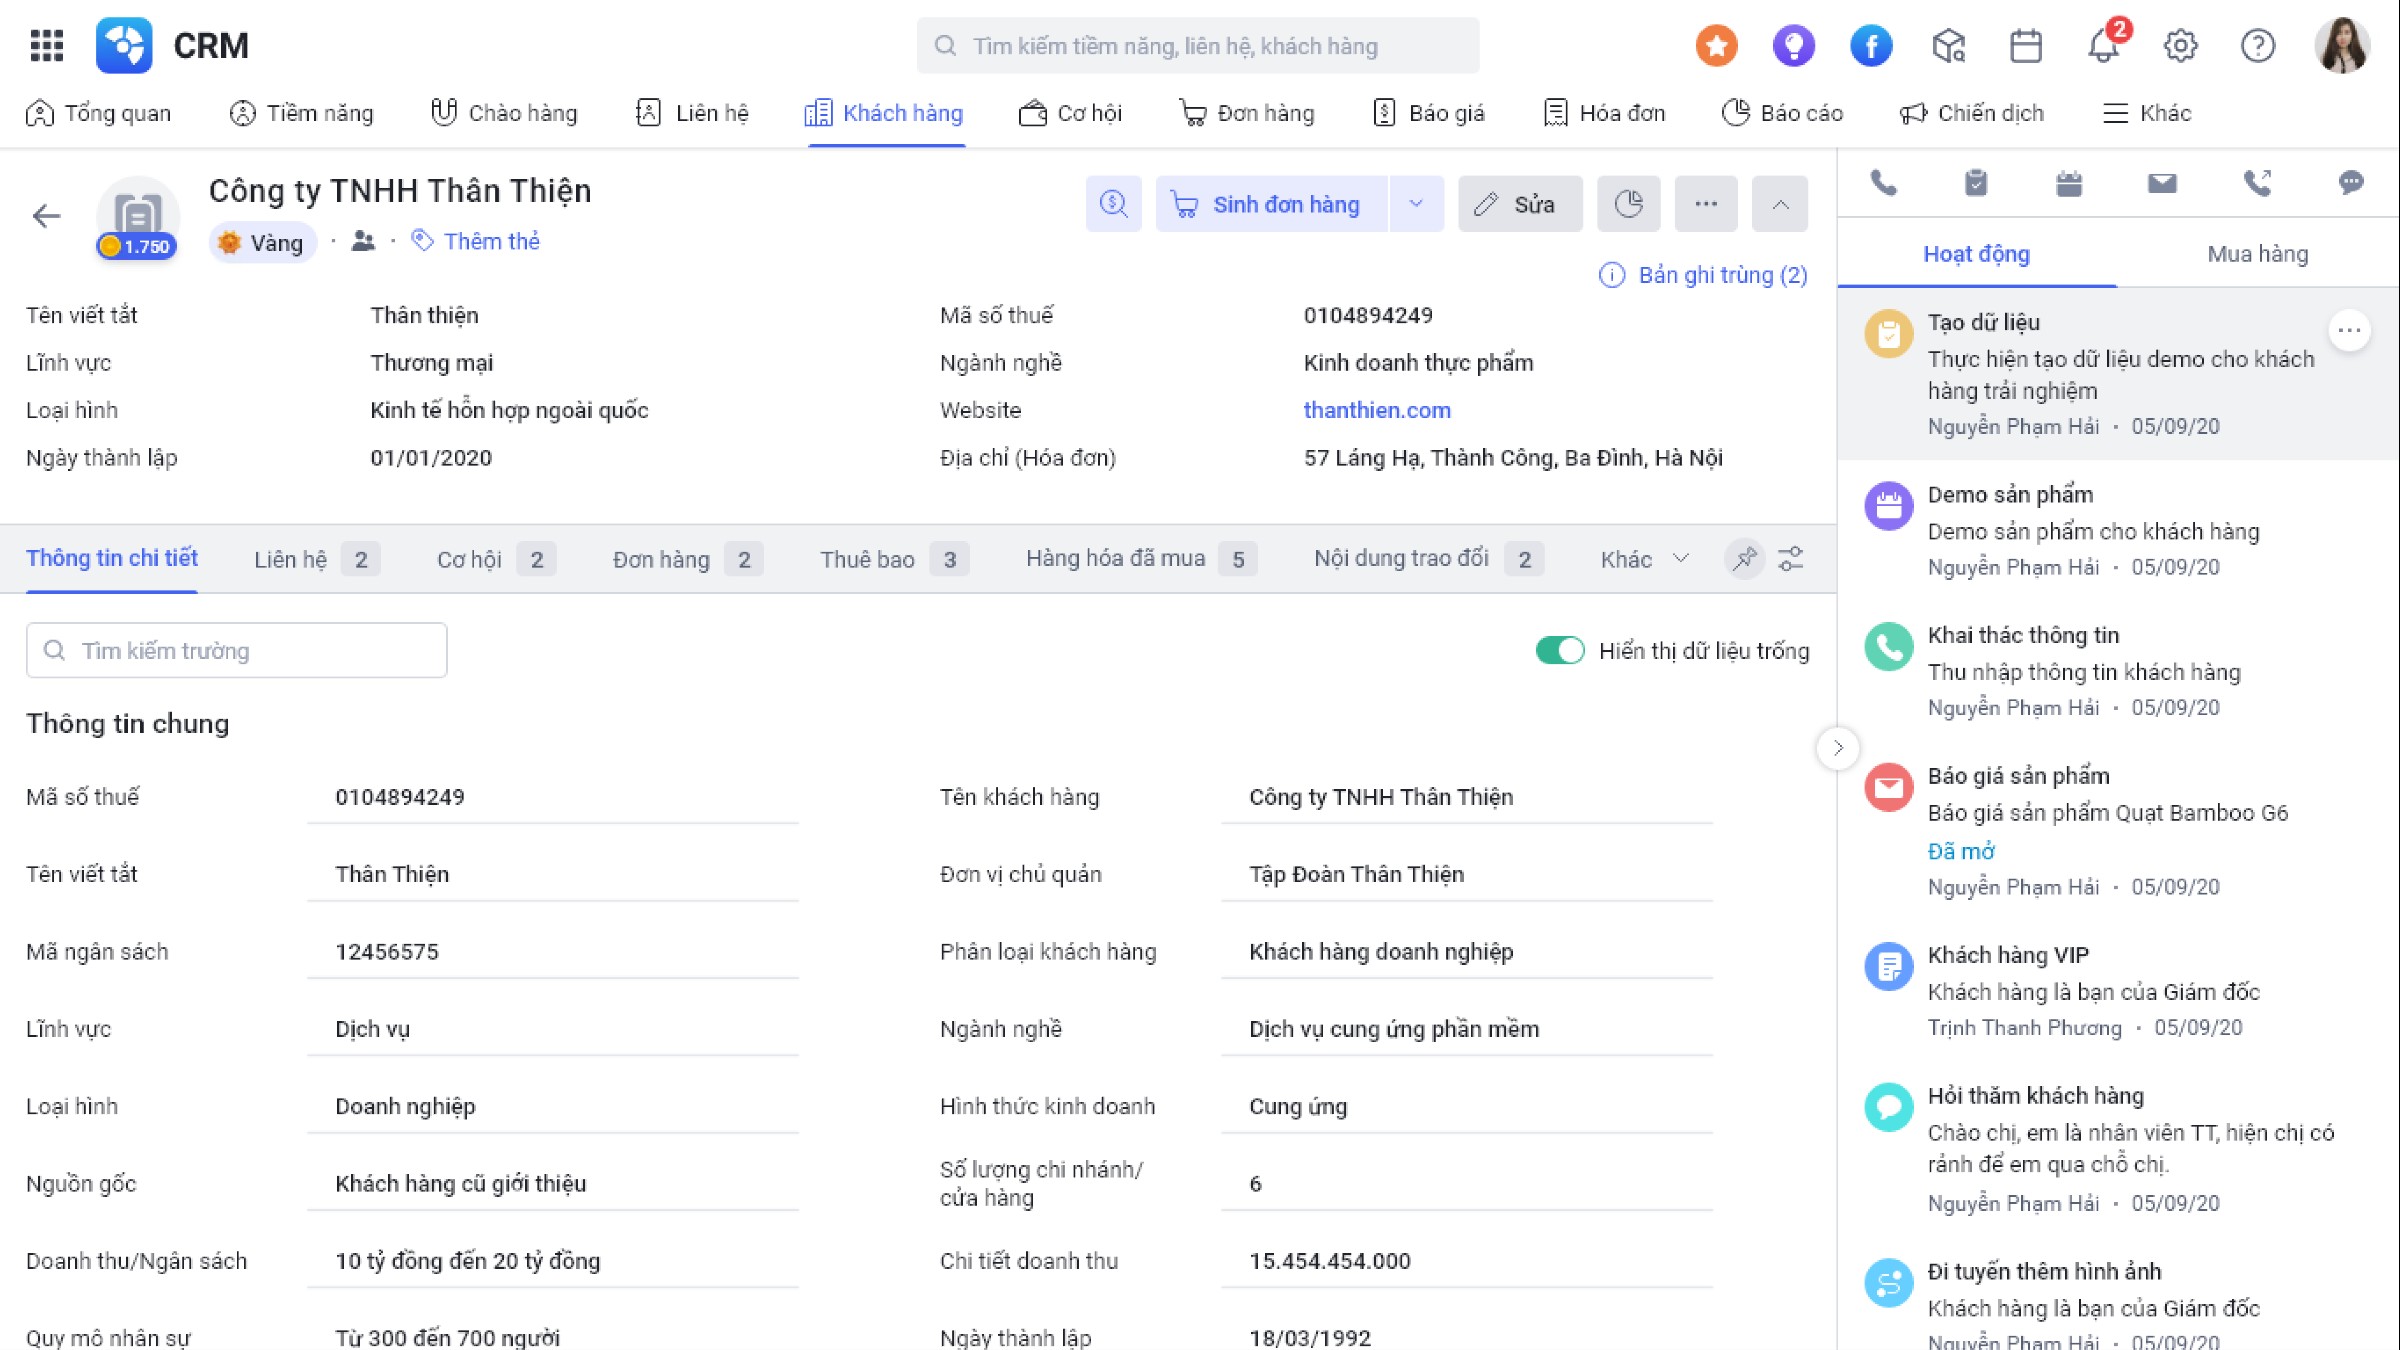Open the apps grid launcher
Screen dimensions: 2400x1350
[46, 45]
